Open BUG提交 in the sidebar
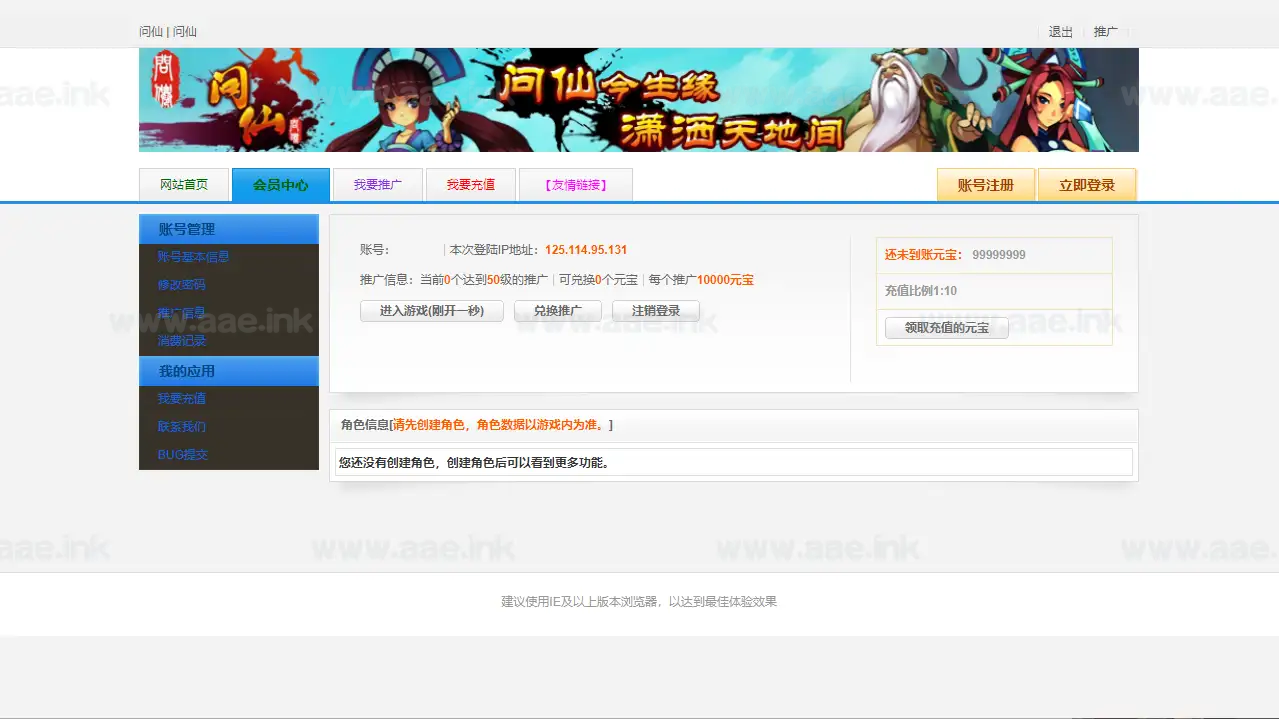The height and width of the screenshot is (719, 1279). coord(182,455)
